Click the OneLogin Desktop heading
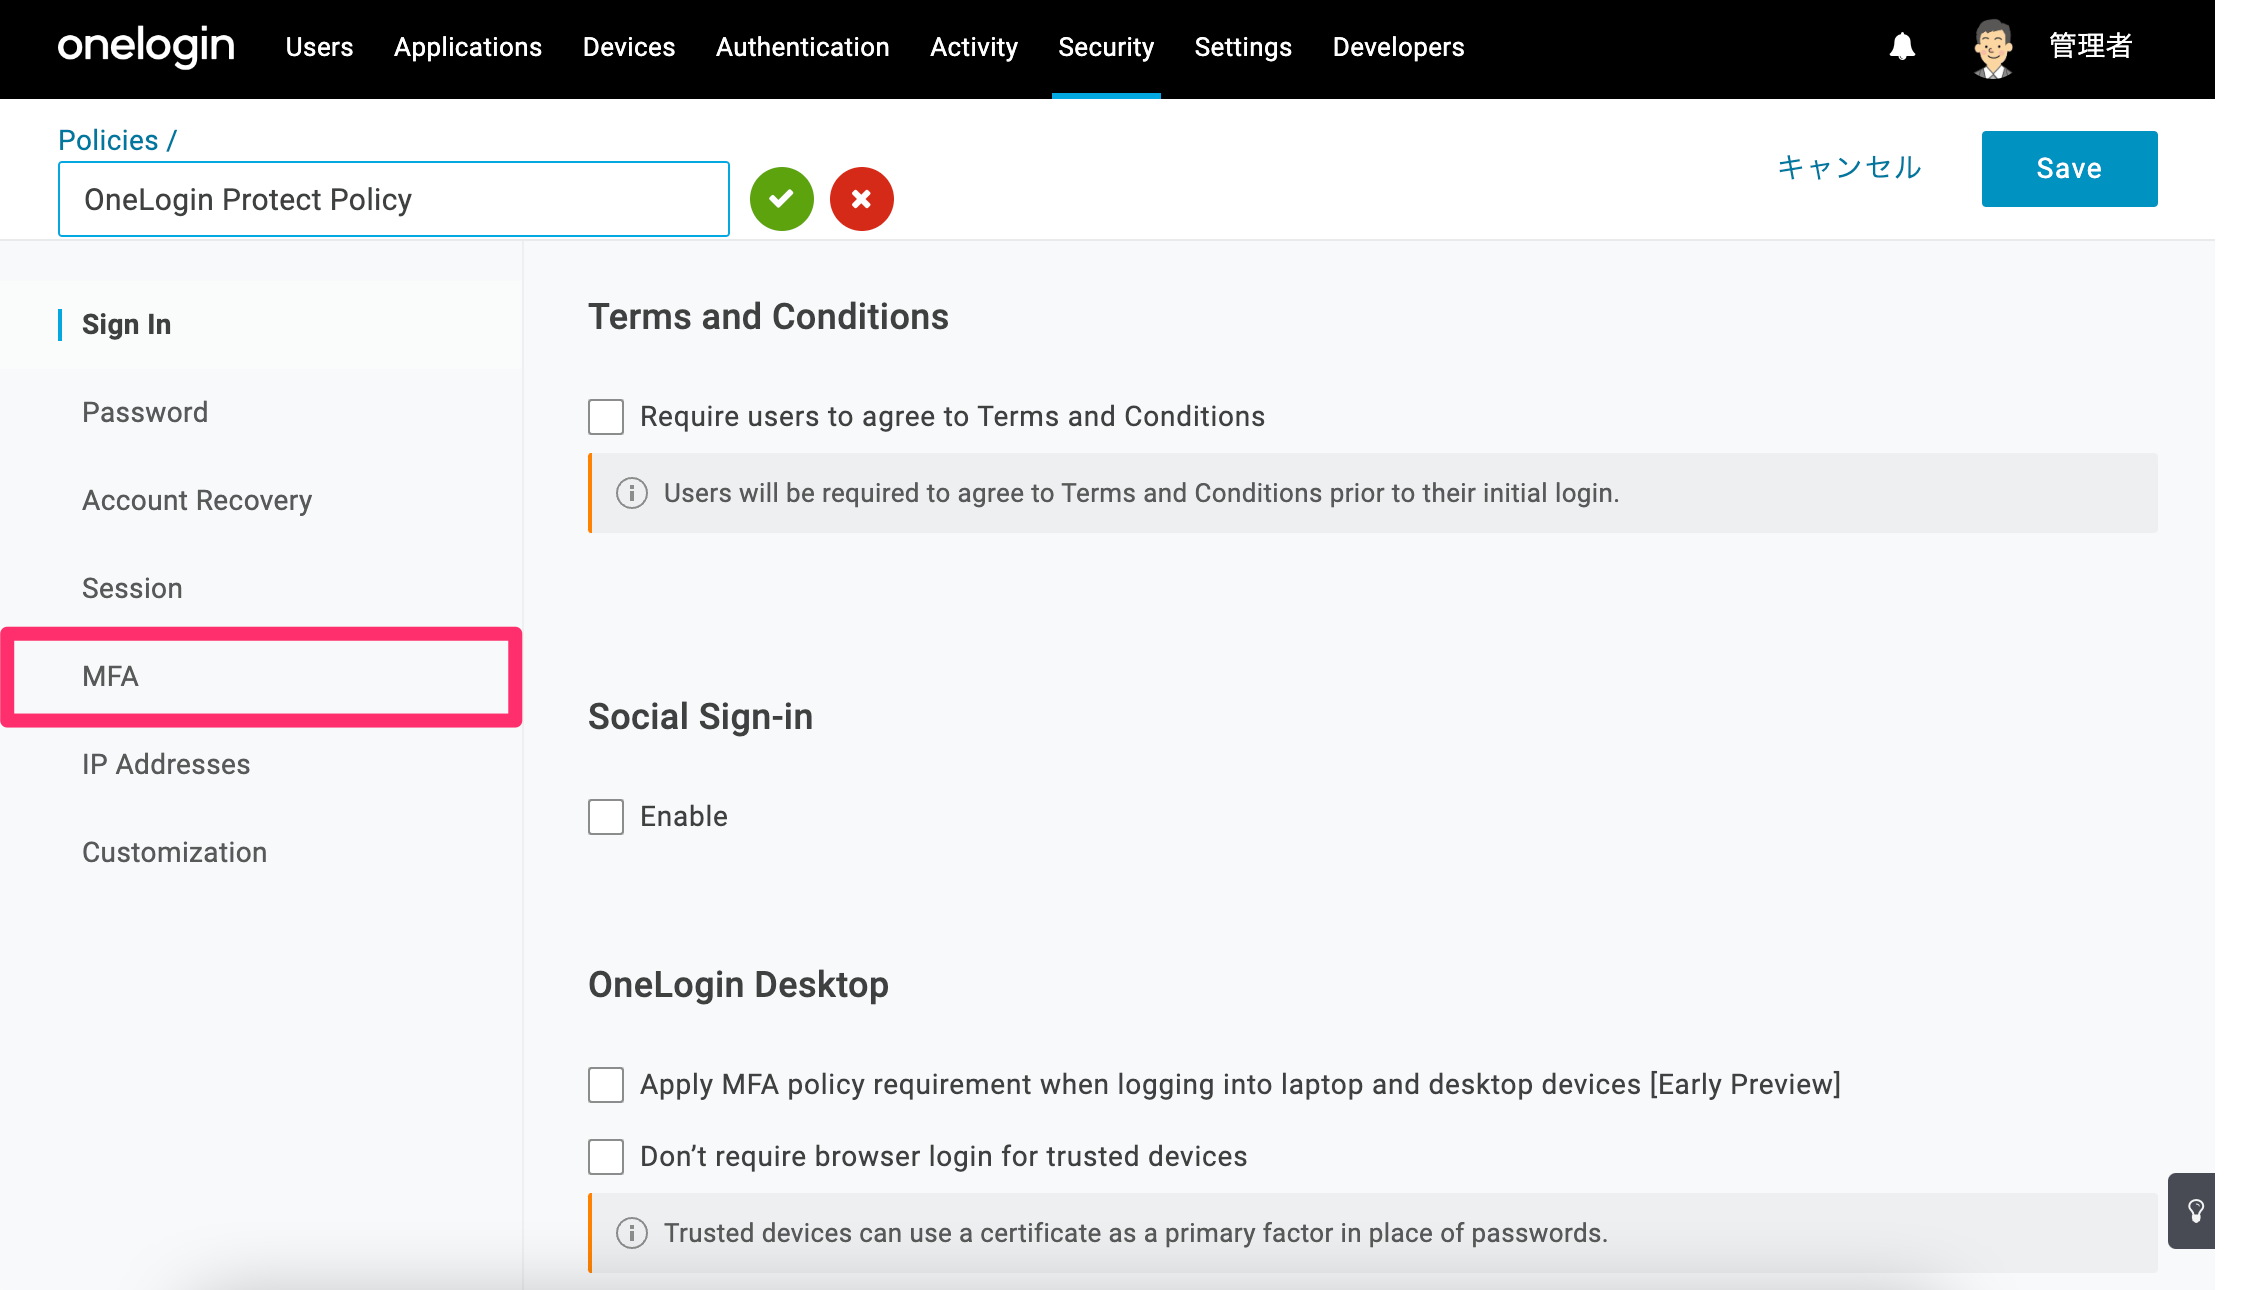 tap(738, 985)
